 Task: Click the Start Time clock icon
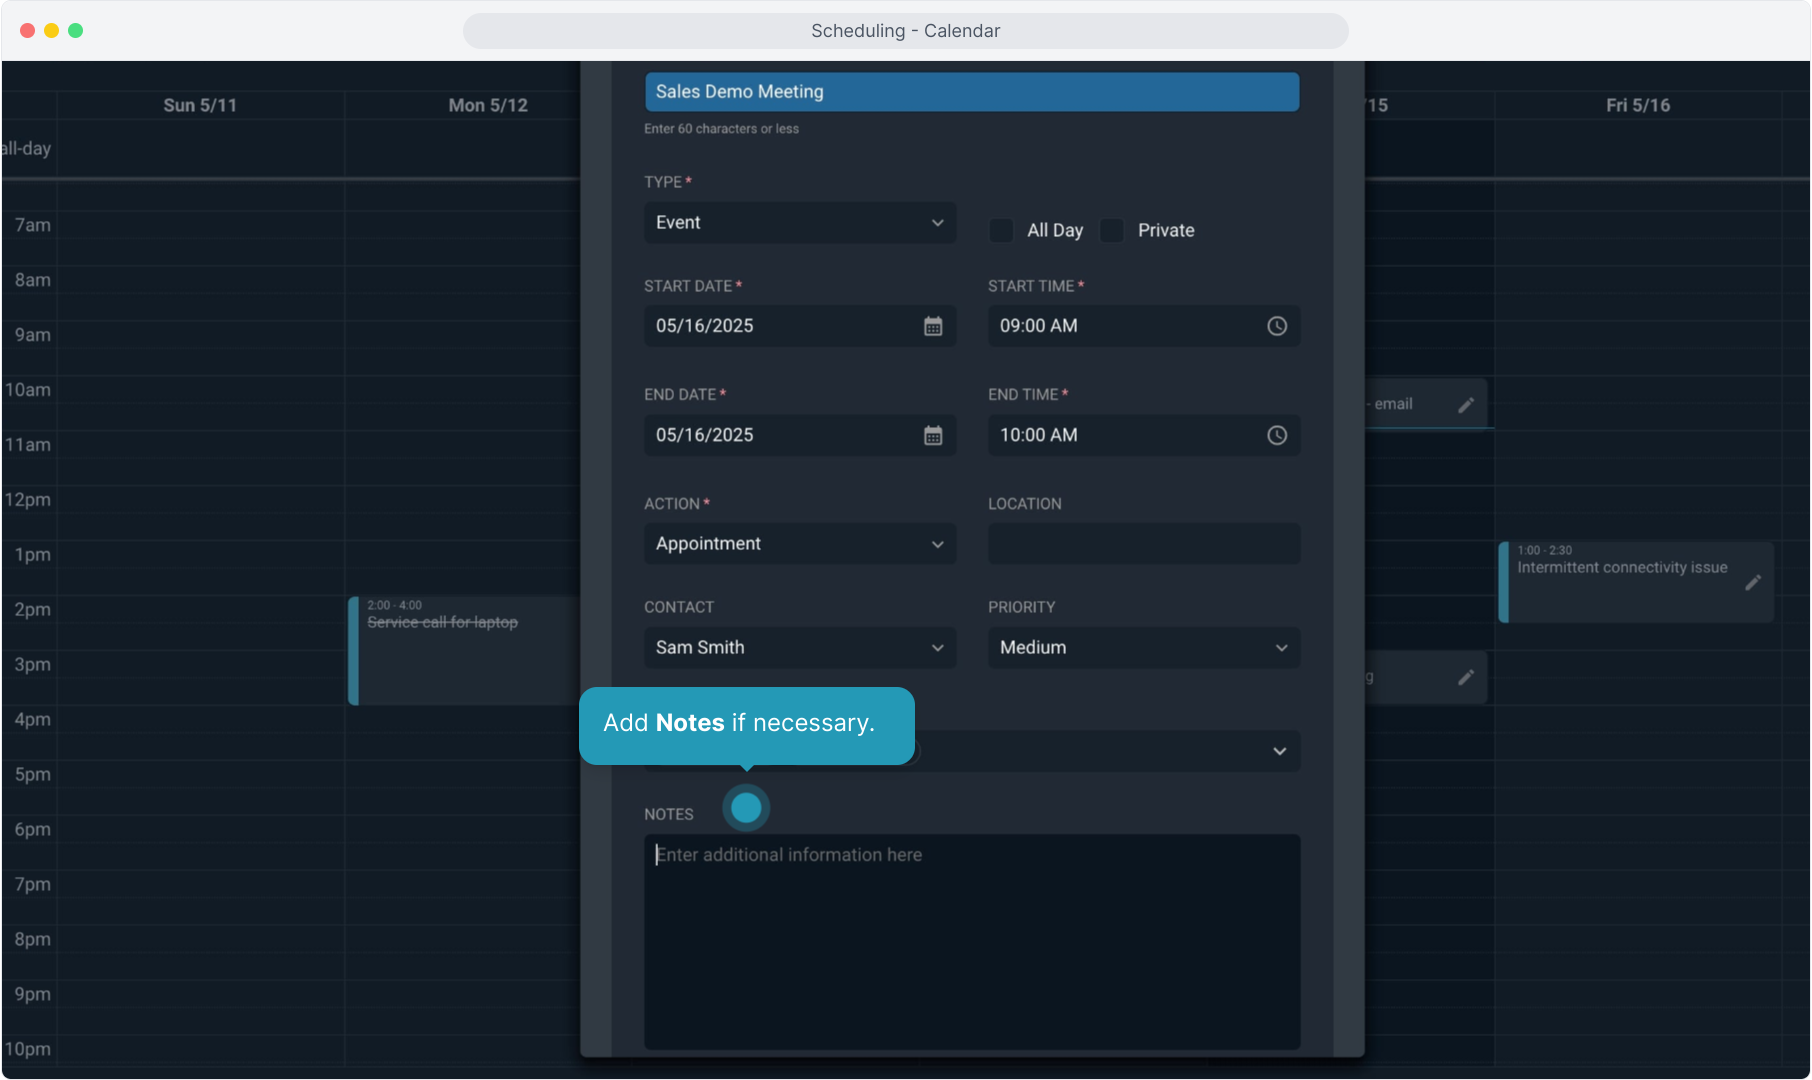[x=1276, y=326]
